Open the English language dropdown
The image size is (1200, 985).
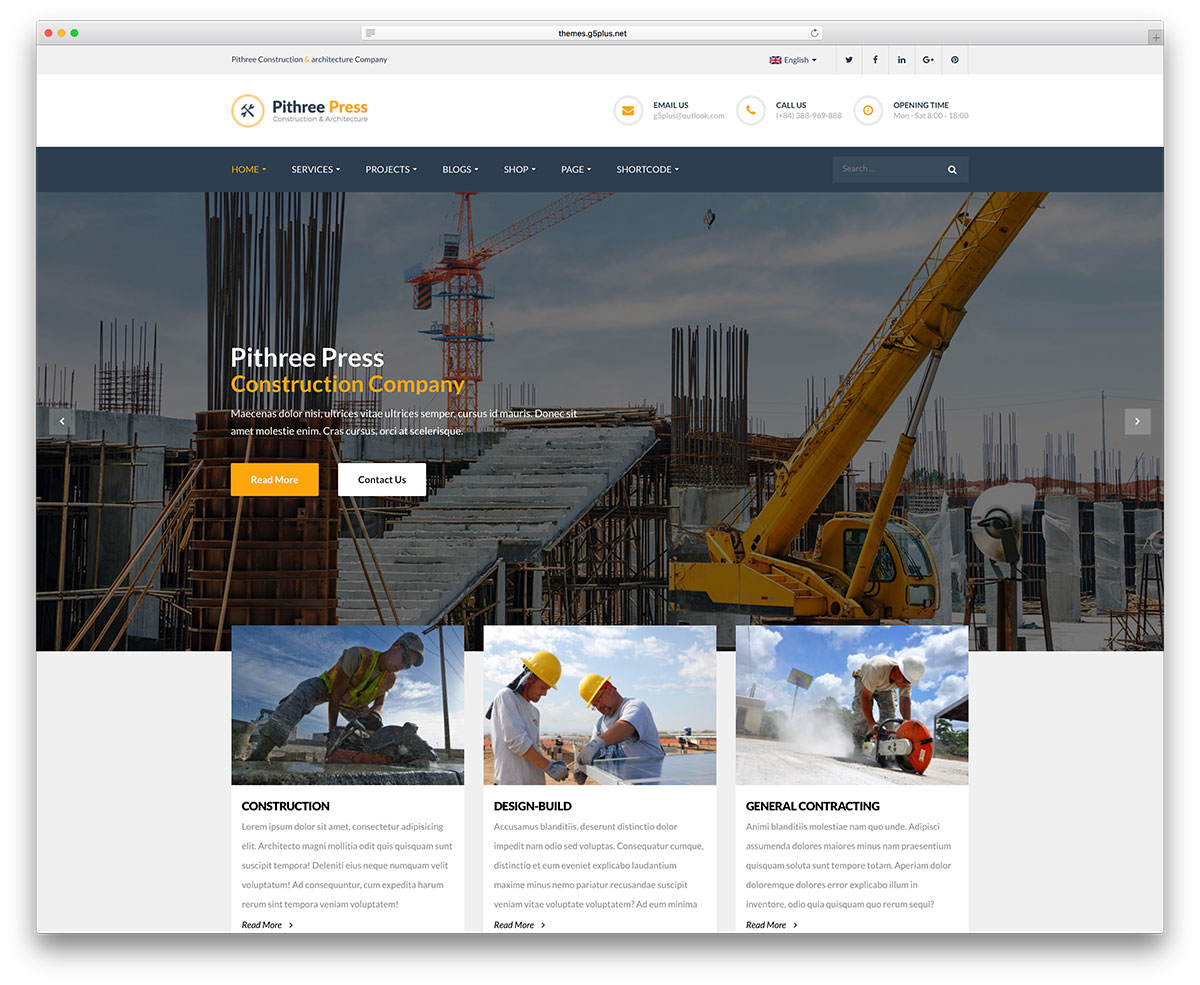[x=793, y=60]
